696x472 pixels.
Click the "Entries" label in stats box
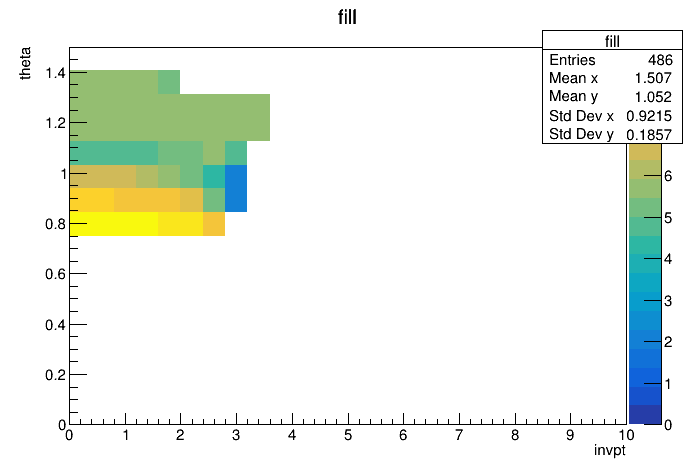click(x=572, y=60)
